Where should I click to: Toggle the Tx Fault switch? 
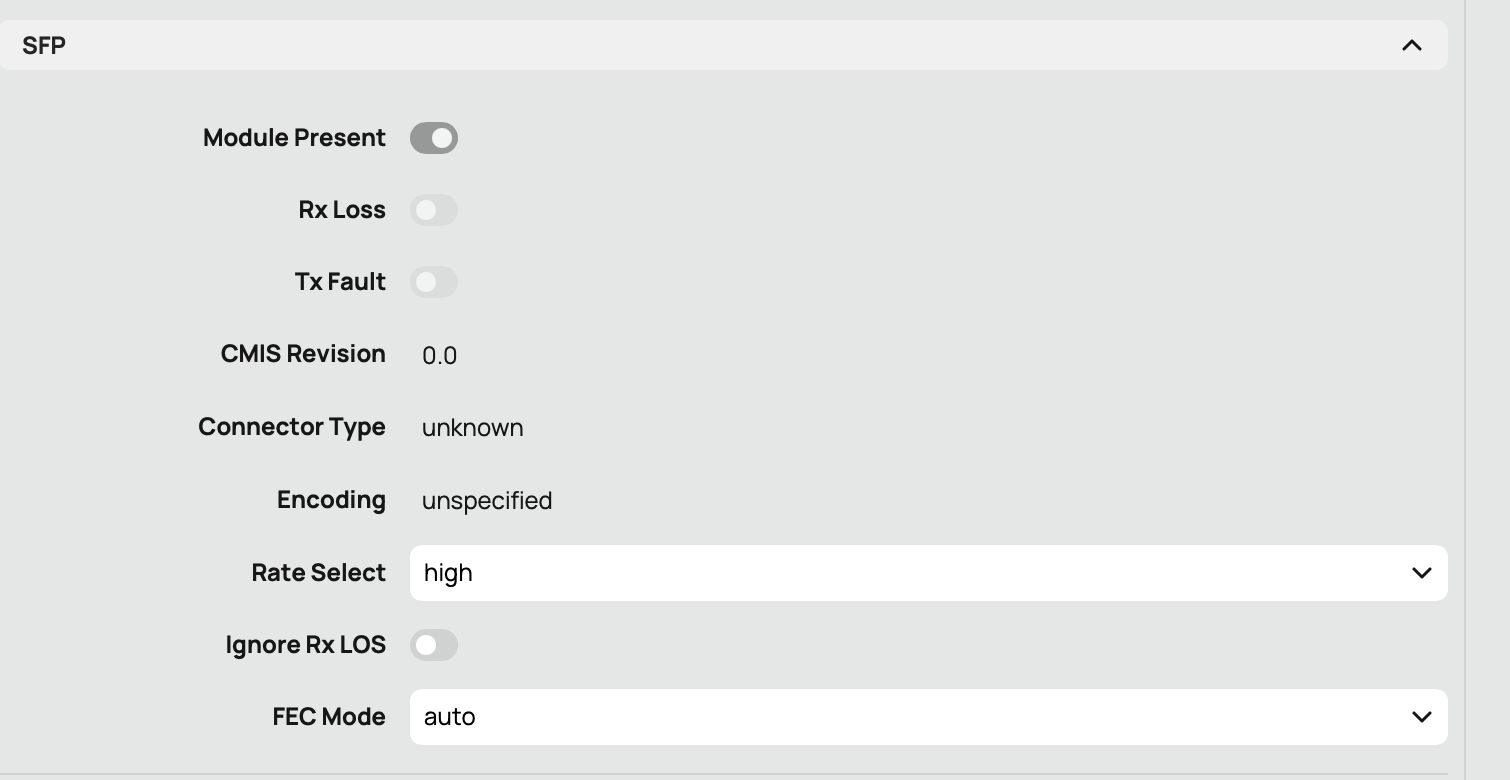434,282
